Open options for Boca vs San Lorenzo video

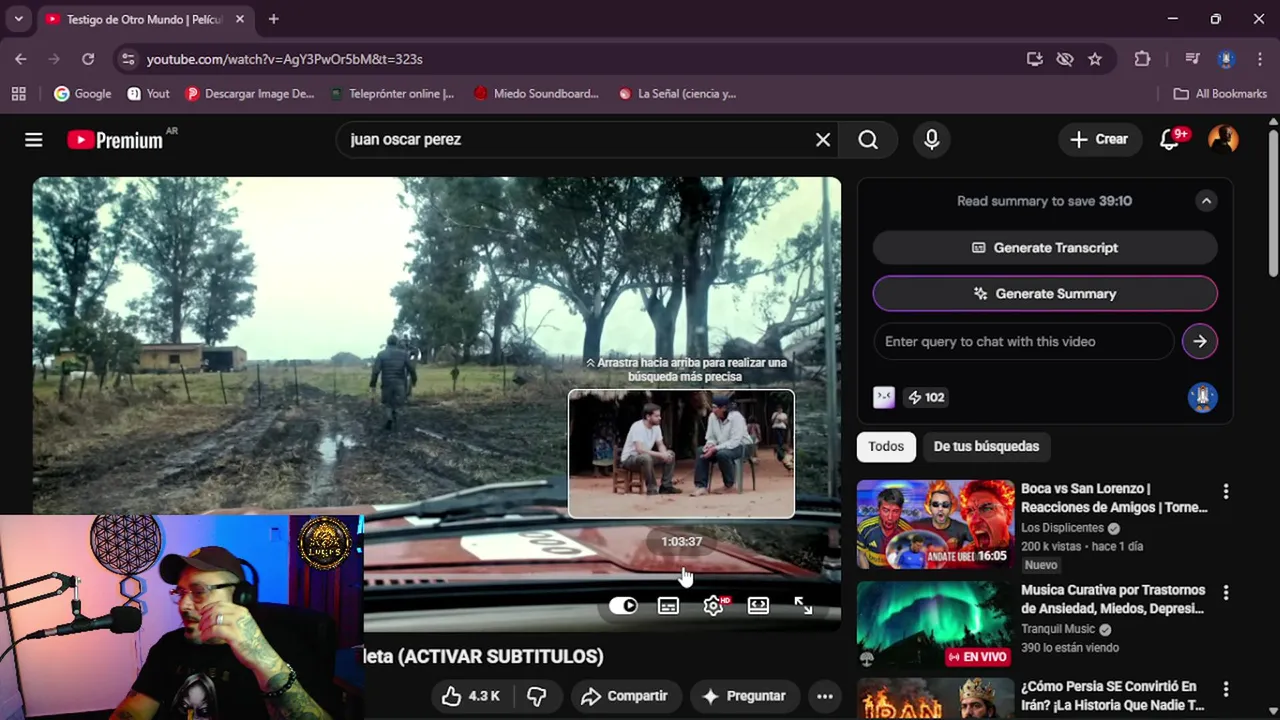coord(1226,491)
